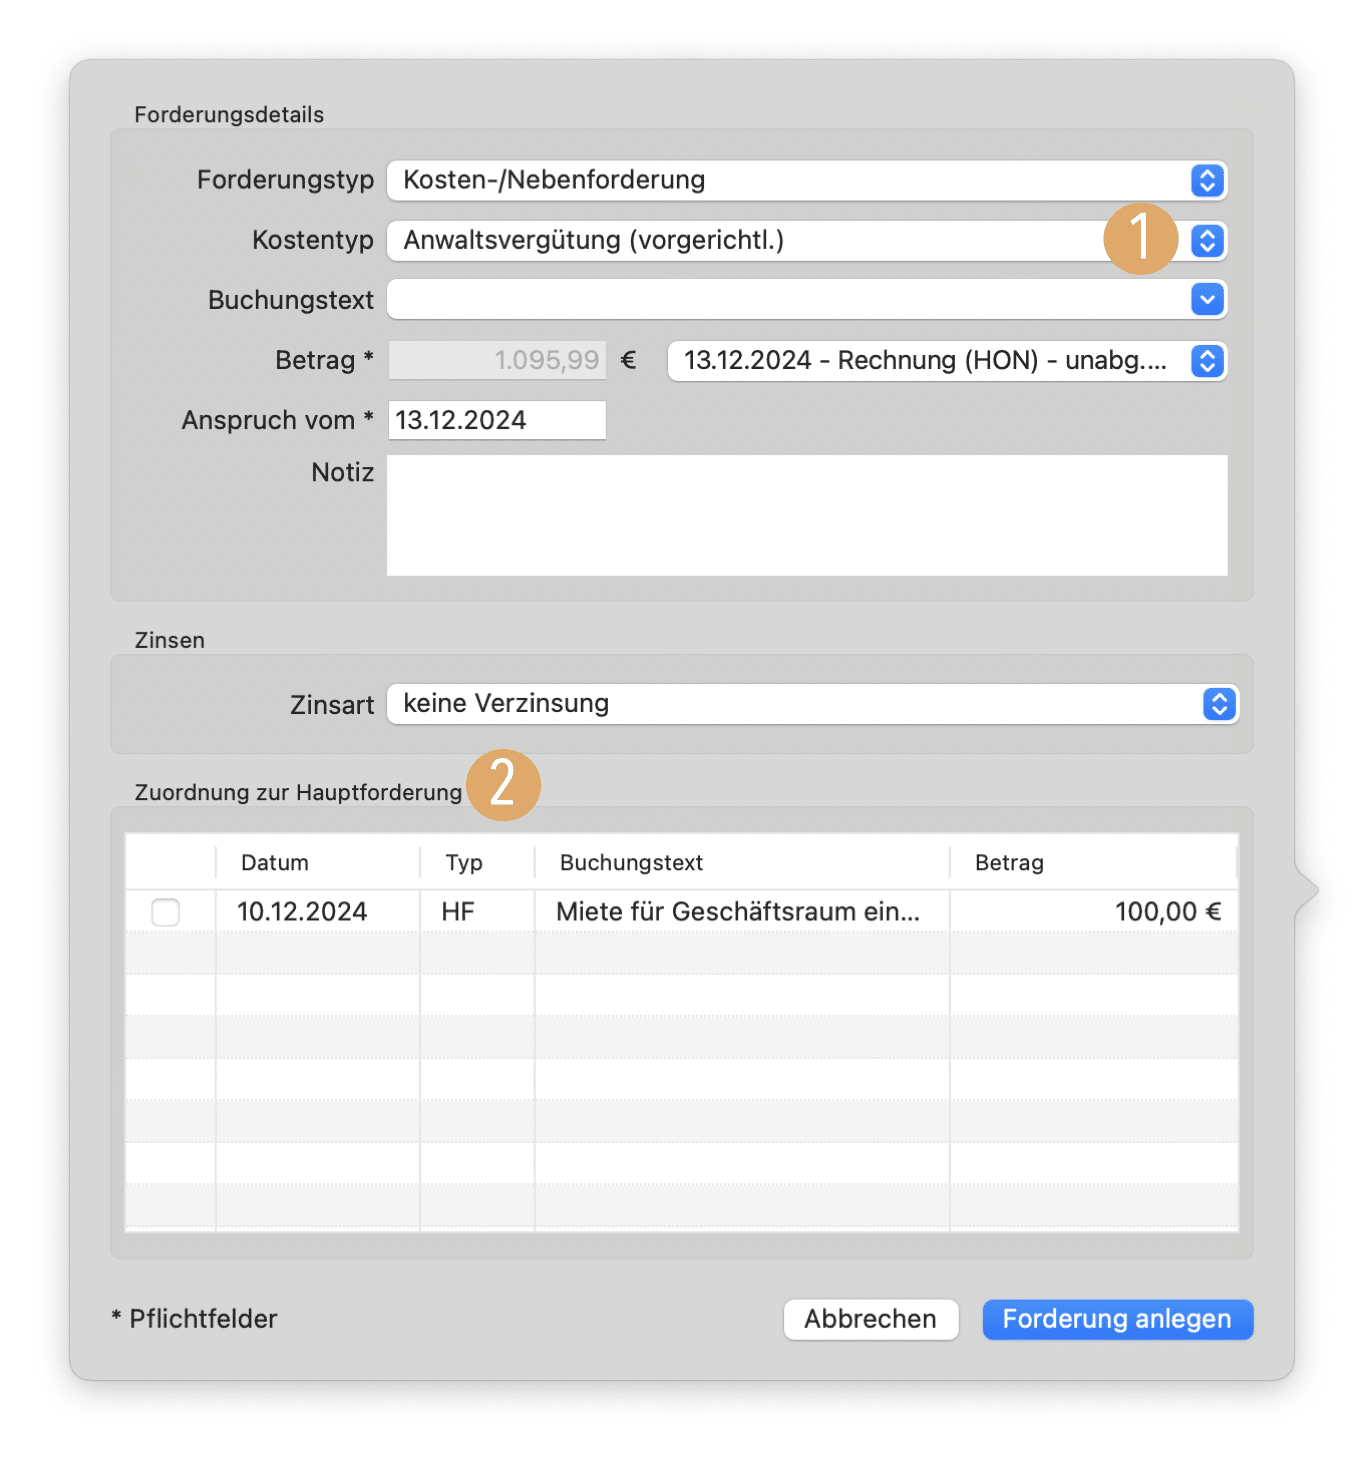Open the Forderungstyp dropdown
The image size is (1364, 1458).
click(x=807, y=181)
